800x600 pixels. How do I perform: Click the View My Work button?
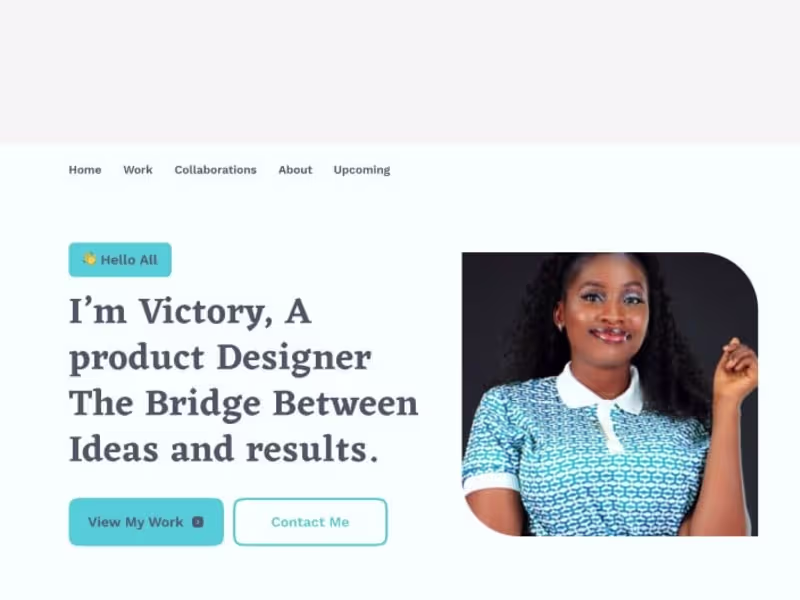[x=146, y=522]
